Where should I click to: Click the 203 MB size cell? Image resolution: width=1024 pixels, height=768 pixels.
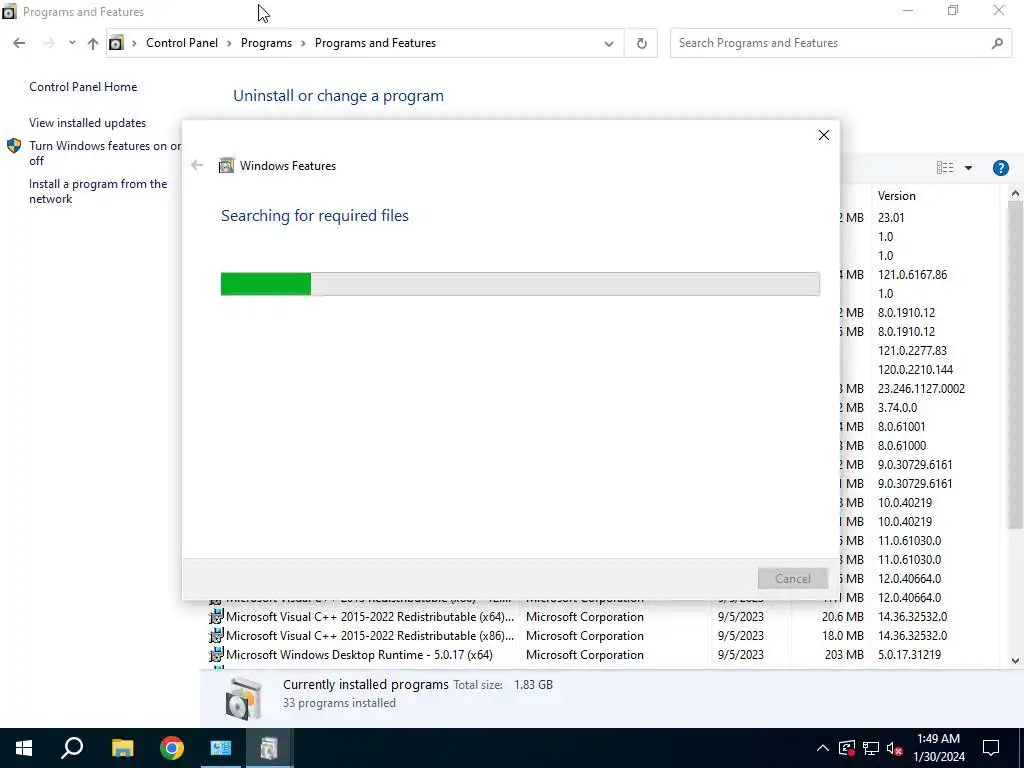844,654
